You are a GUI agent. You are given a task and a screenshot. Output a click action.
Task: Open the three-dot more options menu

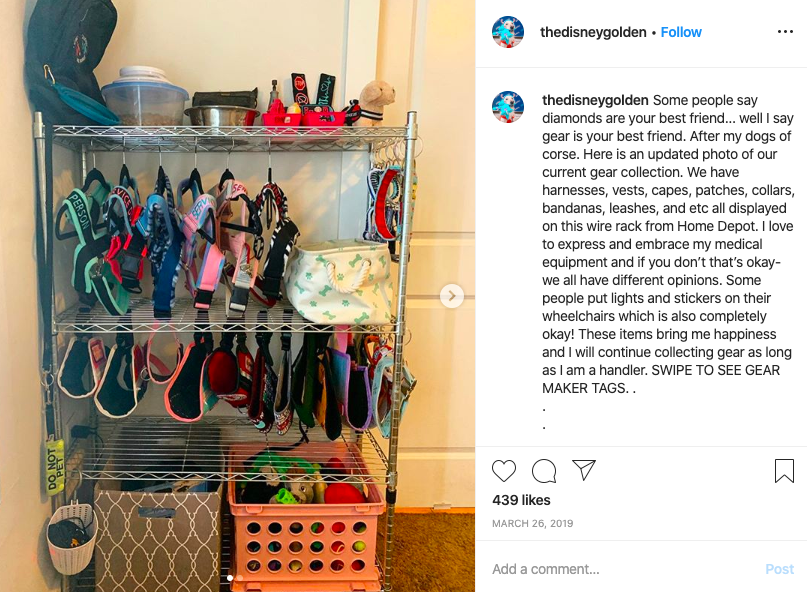(x=785, y=32)
